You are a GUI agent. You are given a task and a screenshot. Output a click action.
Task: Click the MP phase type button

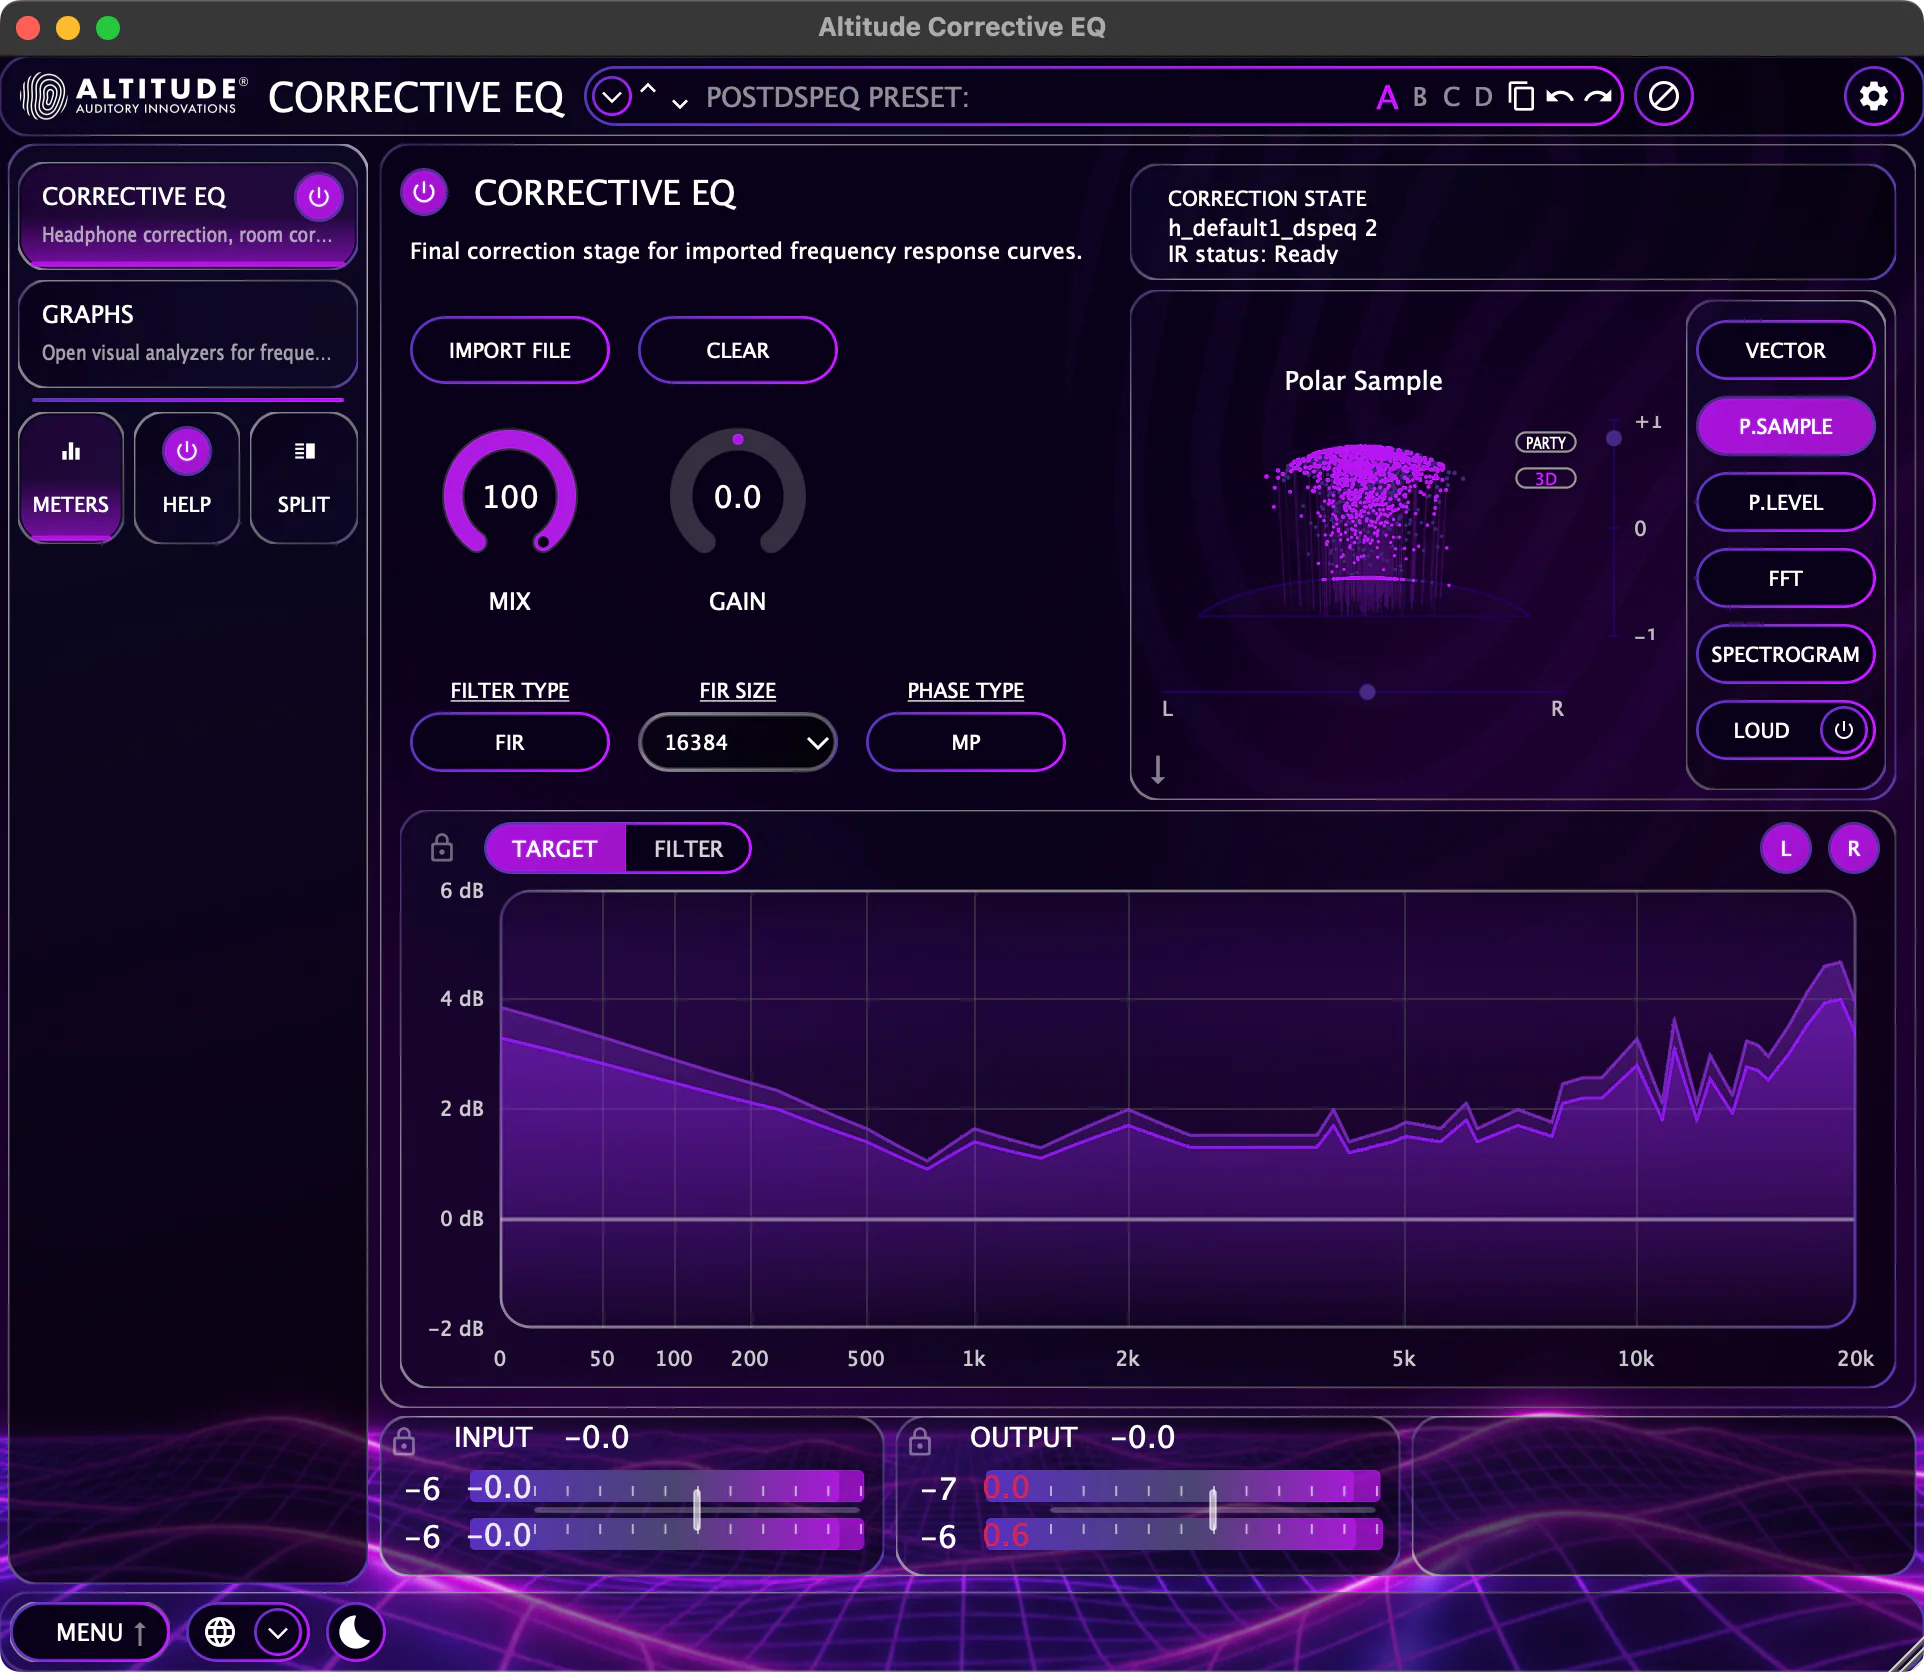tap(966, 743)
